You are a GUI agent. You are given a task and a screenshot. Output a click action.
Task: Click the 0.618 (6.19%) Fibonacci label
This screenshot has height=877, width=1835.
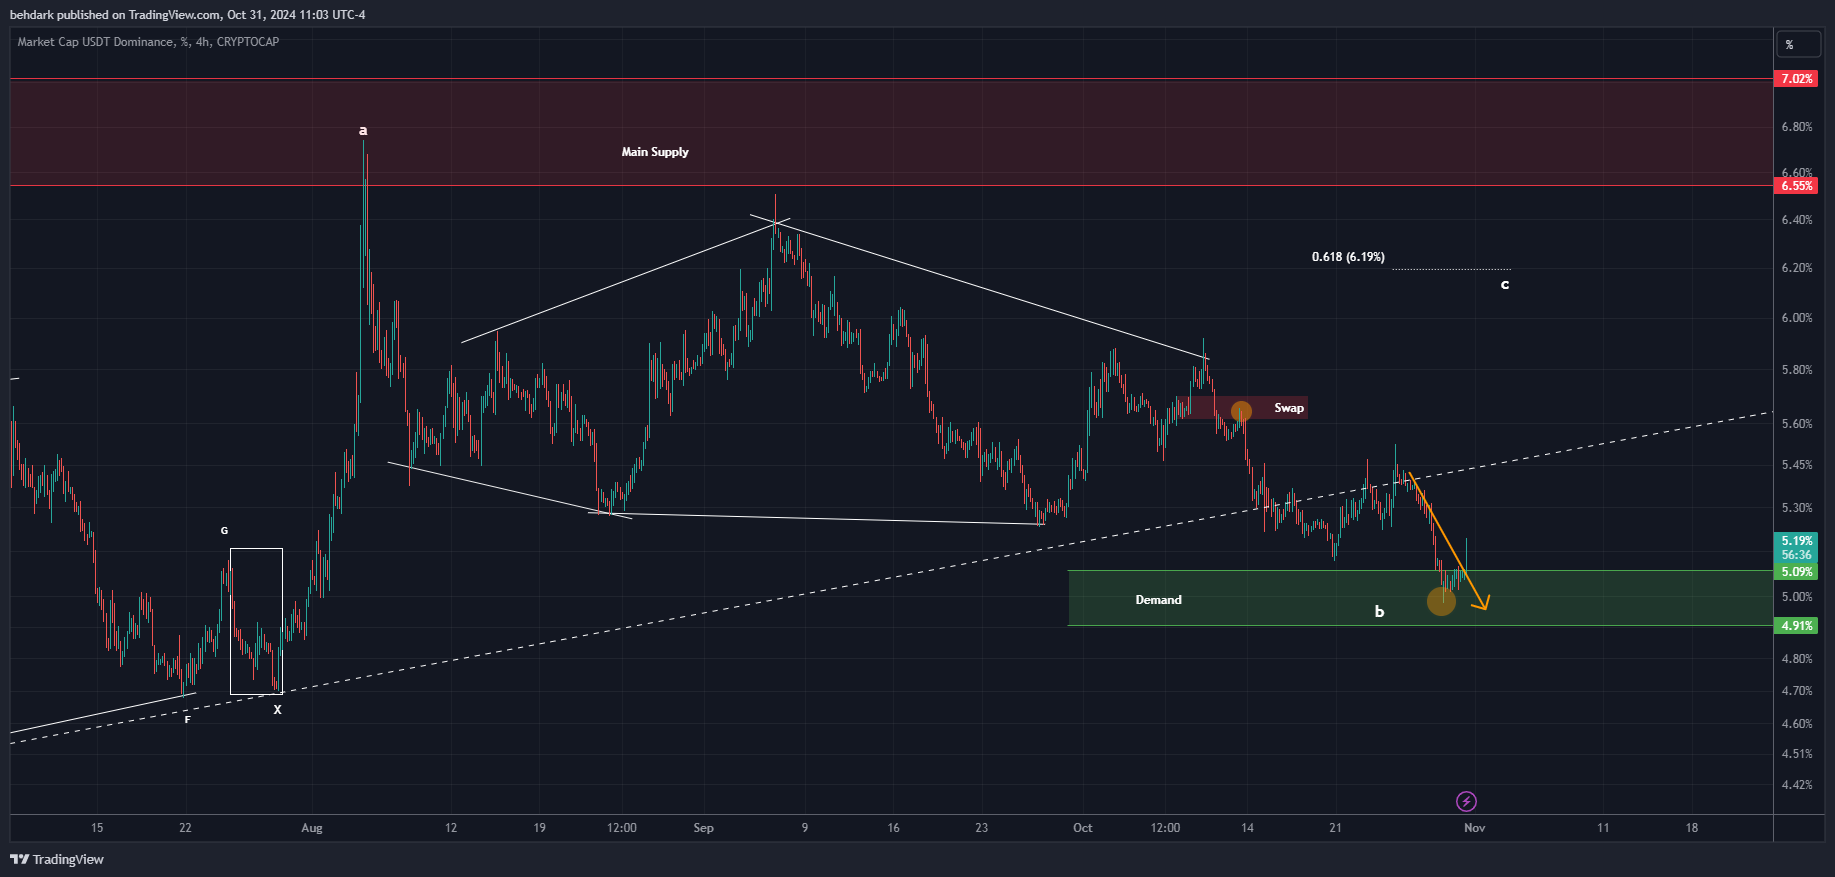tap(1348, 257)
